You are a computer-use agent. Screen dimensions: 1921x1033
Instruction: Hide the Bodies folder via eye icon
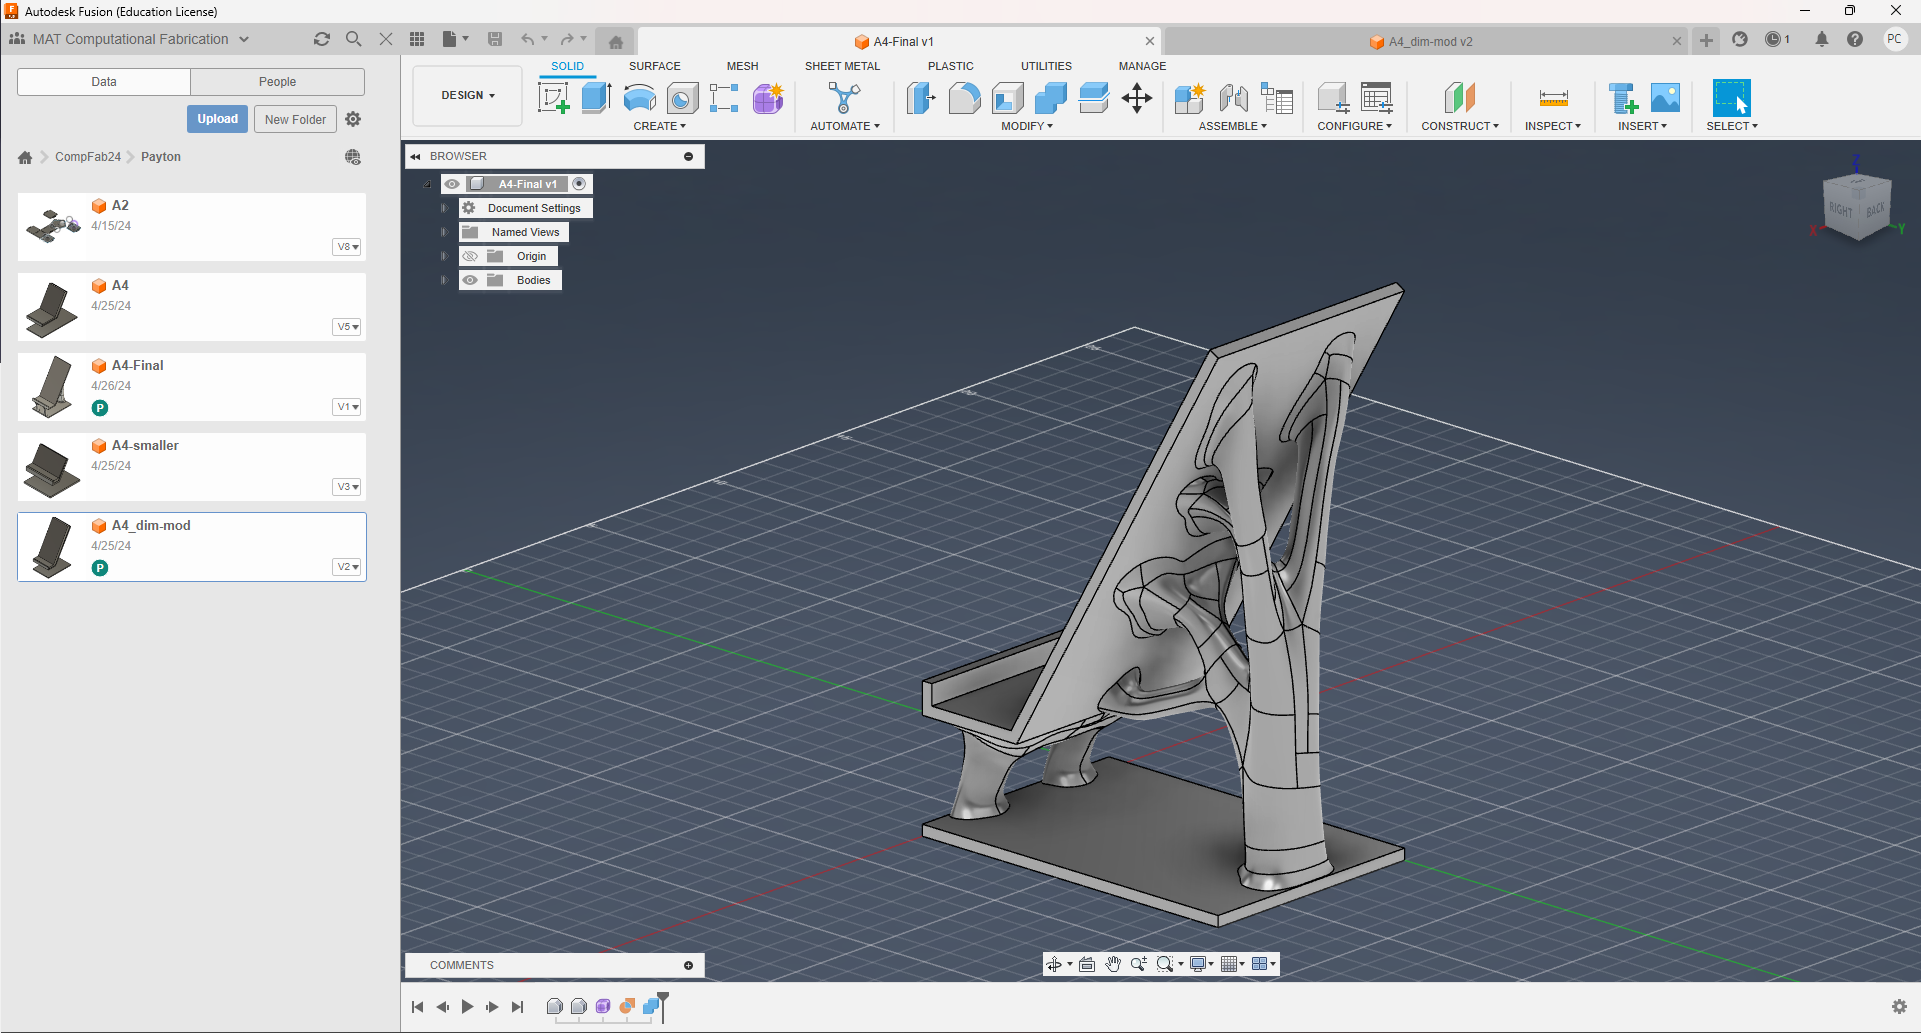470,280
